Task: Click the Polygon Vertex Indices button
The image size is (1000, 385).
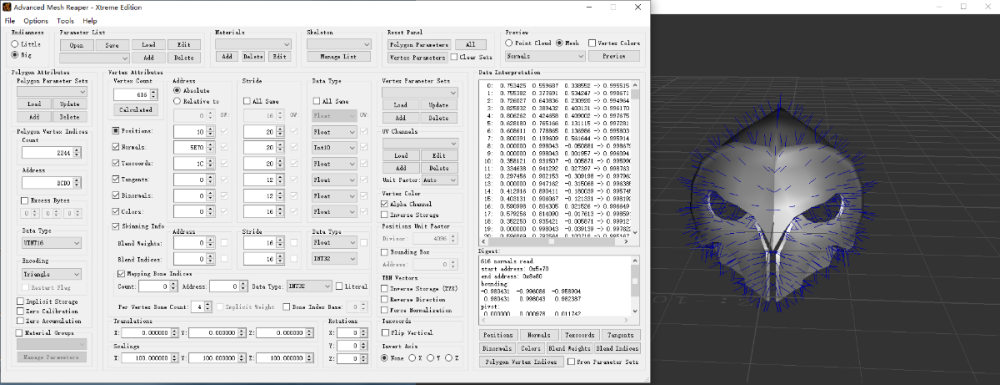Action: pos(520,361)
